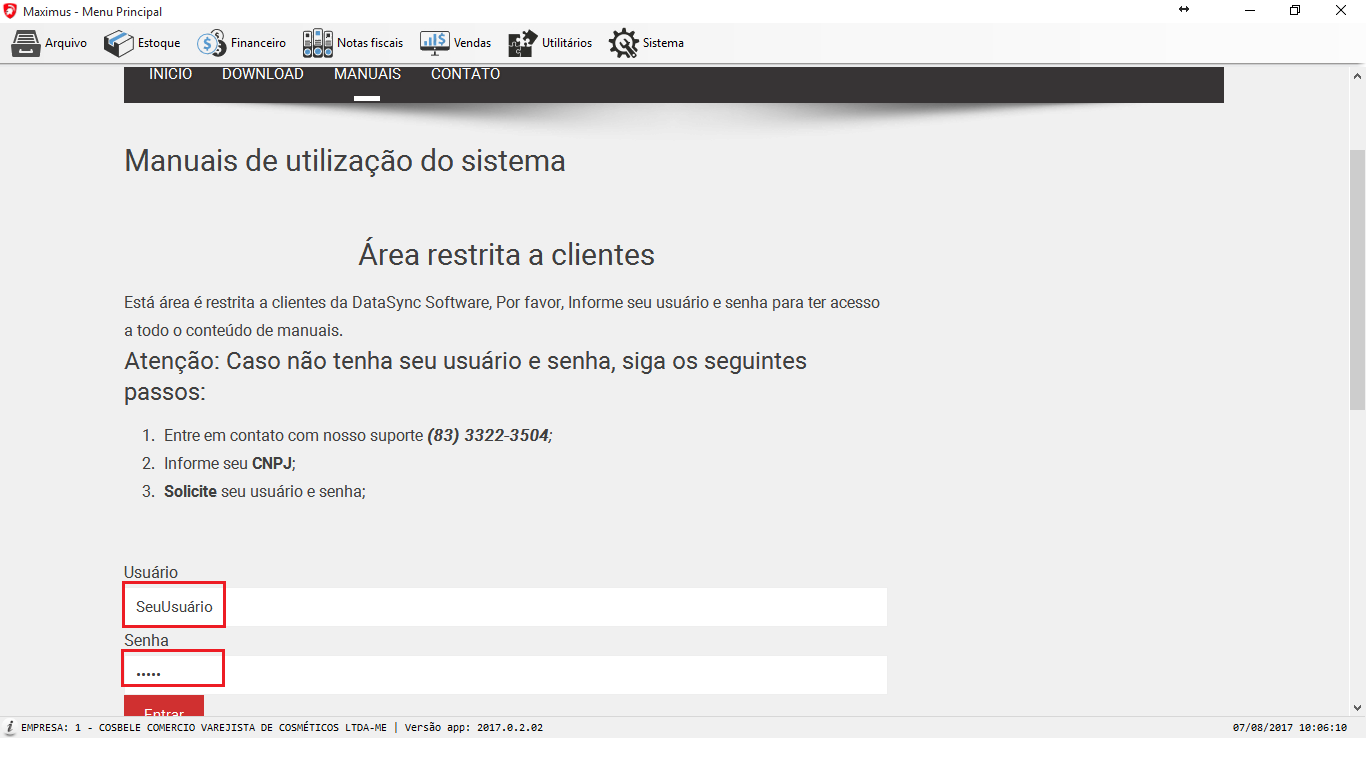The height and width of the screenshot is (768, 1366).
Task: Click the Atenção warning heading
Action: 465,376
